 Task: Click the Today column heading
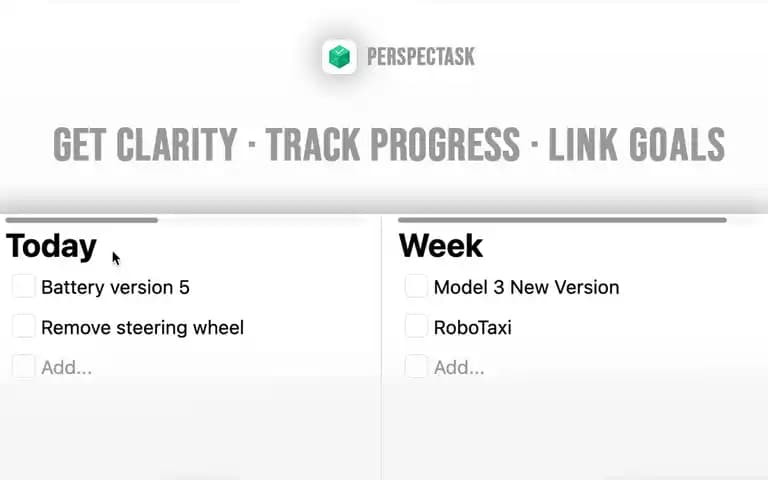click(51, 246)
